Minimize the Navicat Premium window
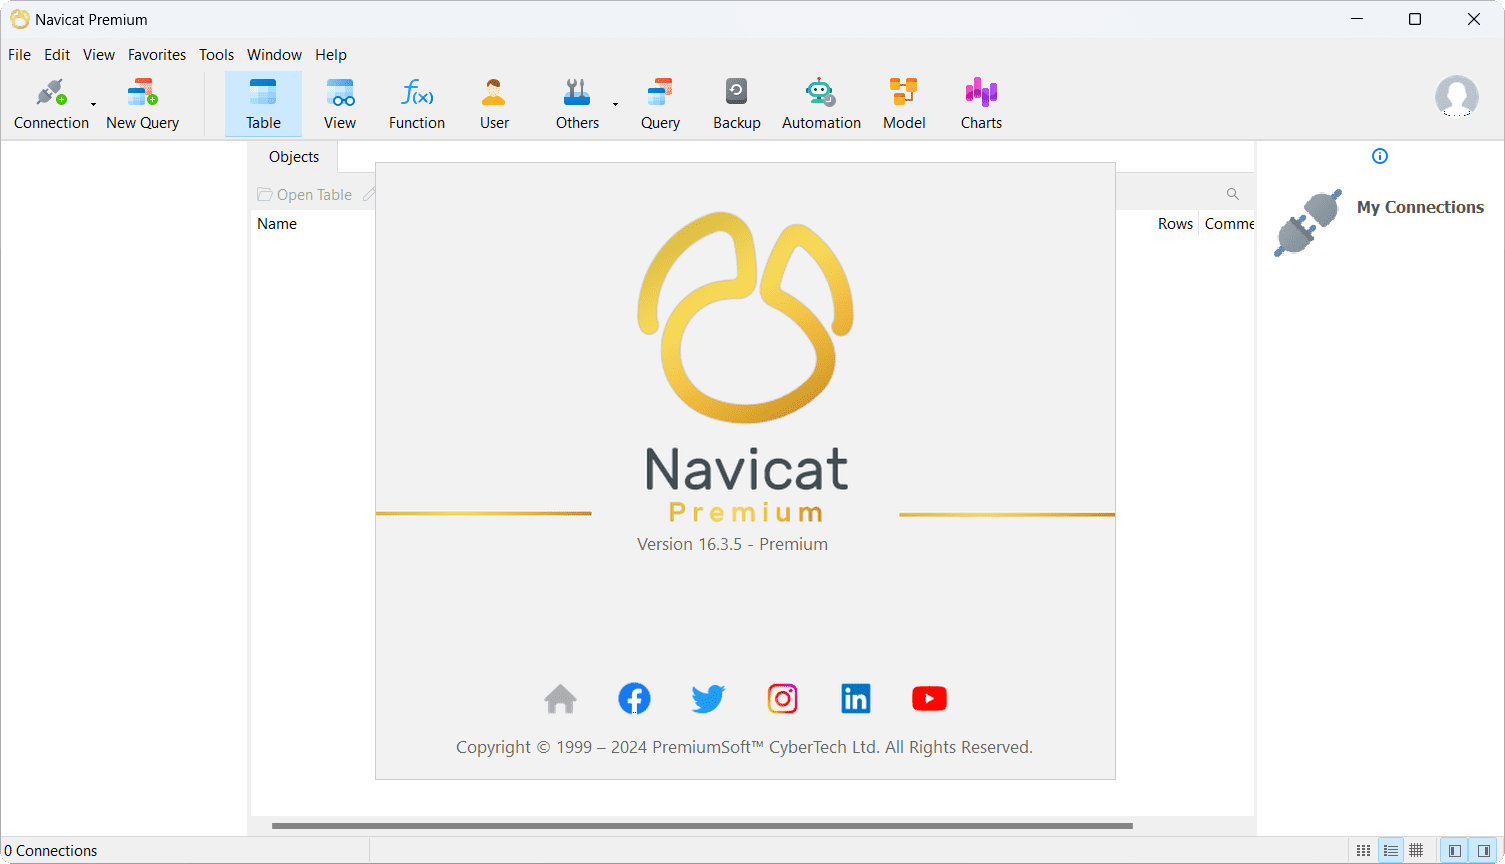 tap(1357, 19)
